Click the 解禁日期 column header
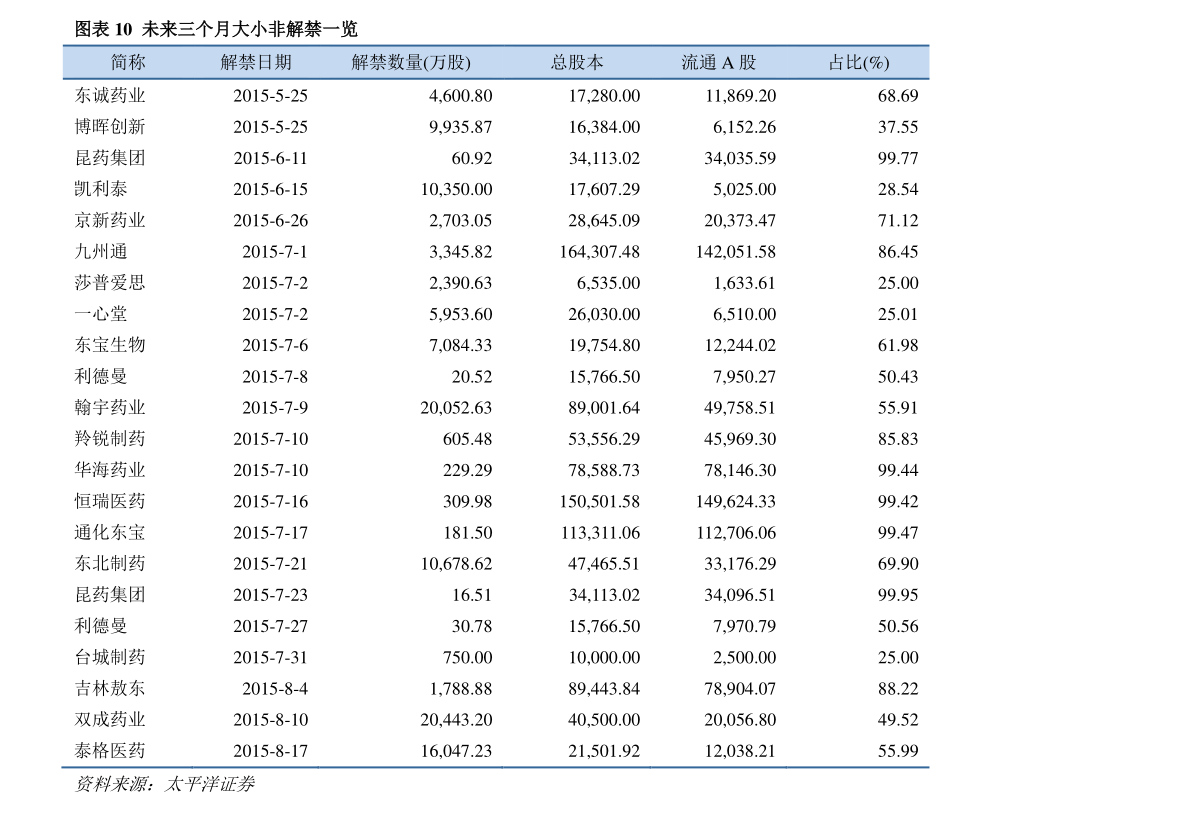Viewport: 1191px width, 813px height. (x=256, y=62)
